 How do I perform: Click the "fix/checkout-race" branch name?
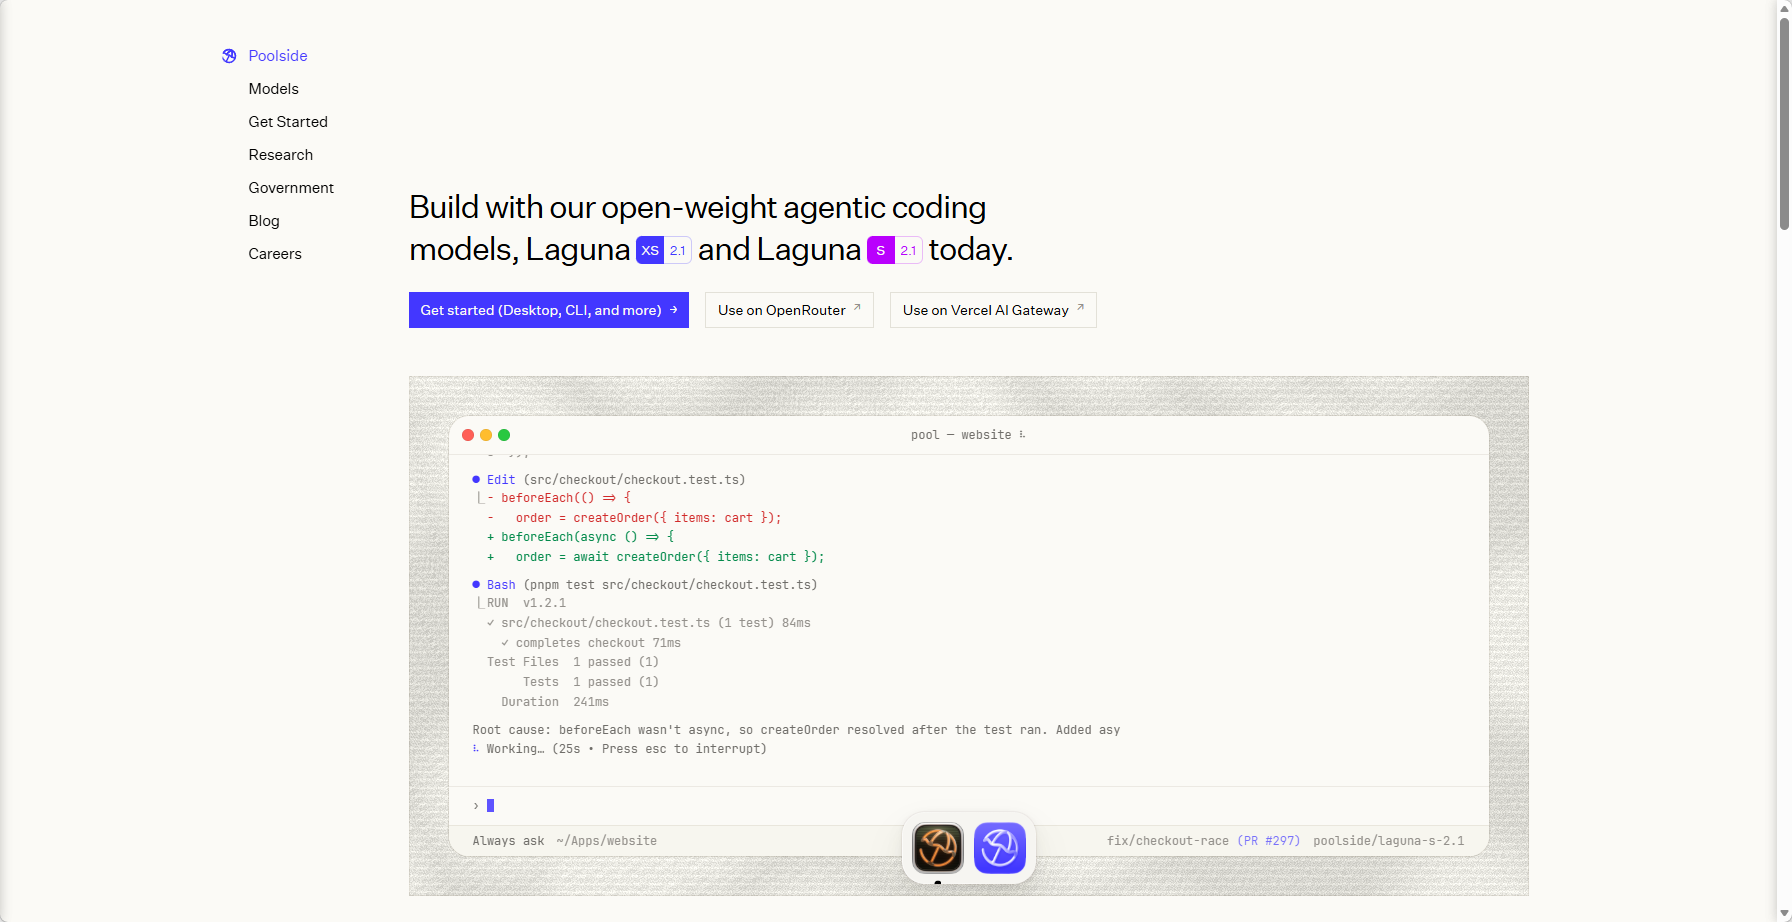pos(1167,841)
